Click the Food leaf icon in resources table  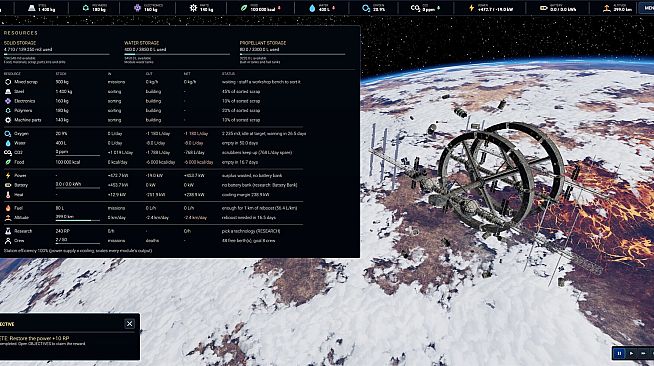pos(8,162)
